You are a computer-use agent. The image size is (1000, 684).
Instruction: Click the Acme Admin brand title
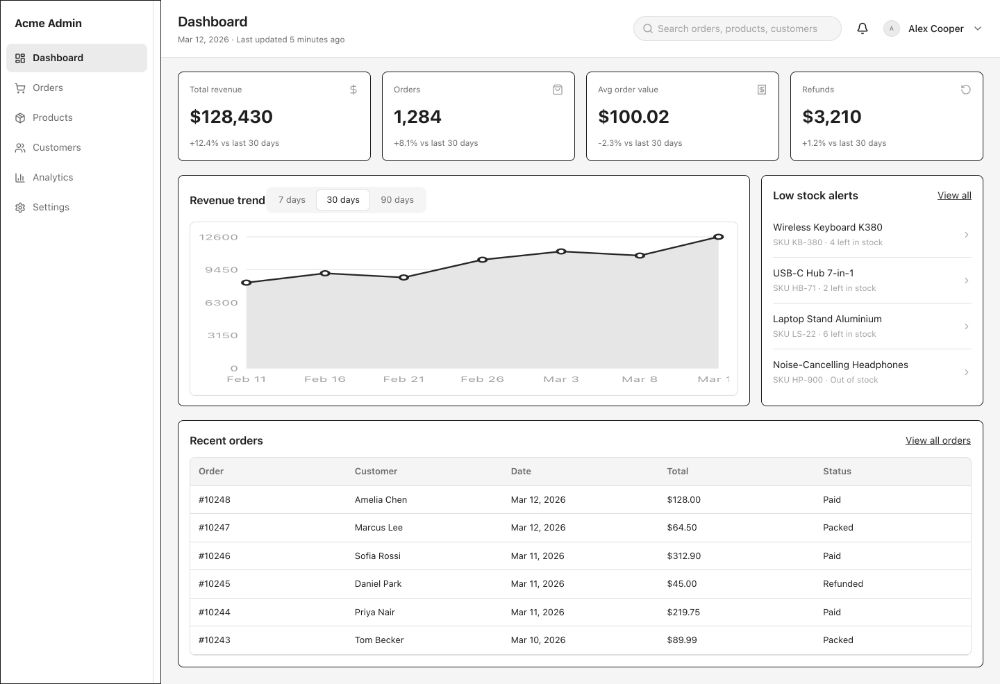coord(48,23)
